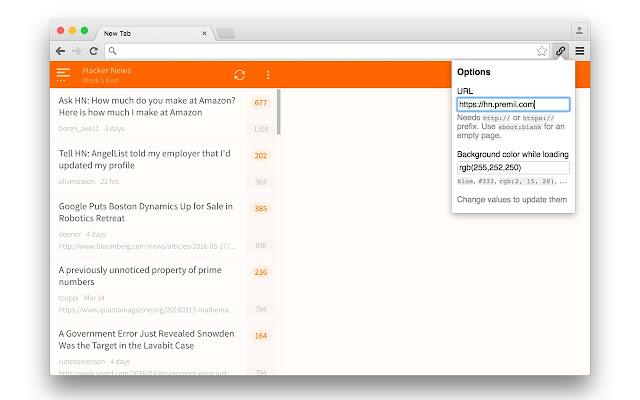Open the 'Tell HN: AngelList told my employer' story
640x400 pixels.
tap(144, 159)
